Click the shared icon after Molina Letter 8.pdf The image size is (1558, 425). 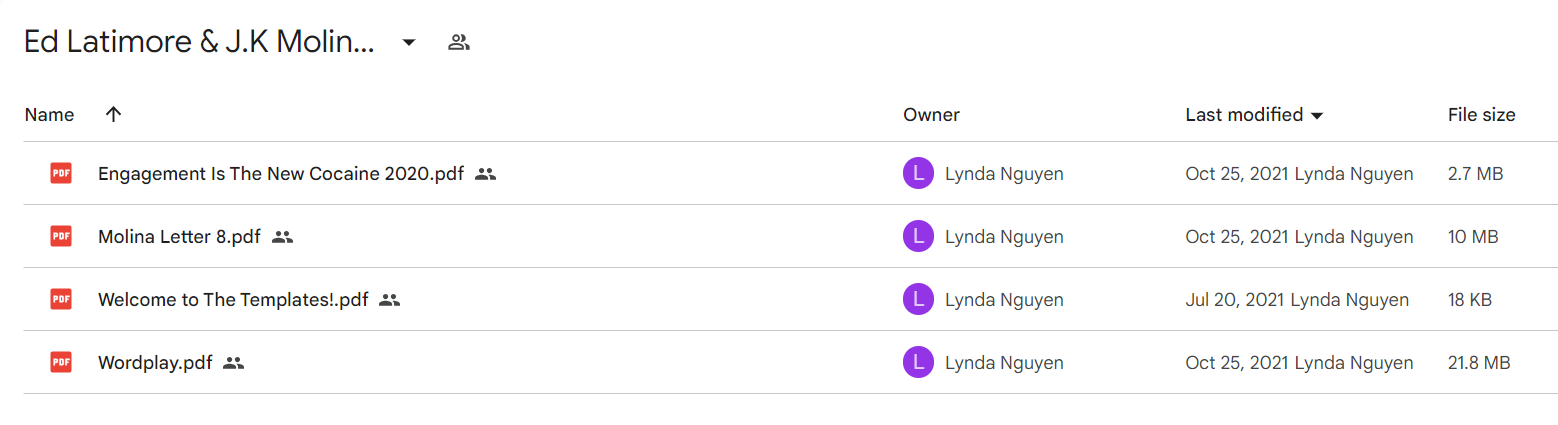coord(282,237)
